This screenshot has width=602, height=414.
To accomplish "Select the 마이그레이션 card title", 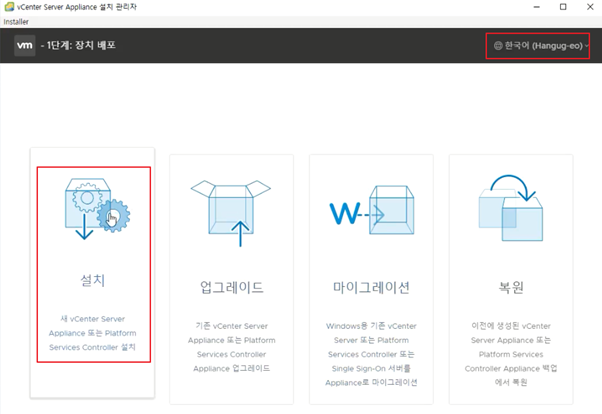I will [371, 287].
